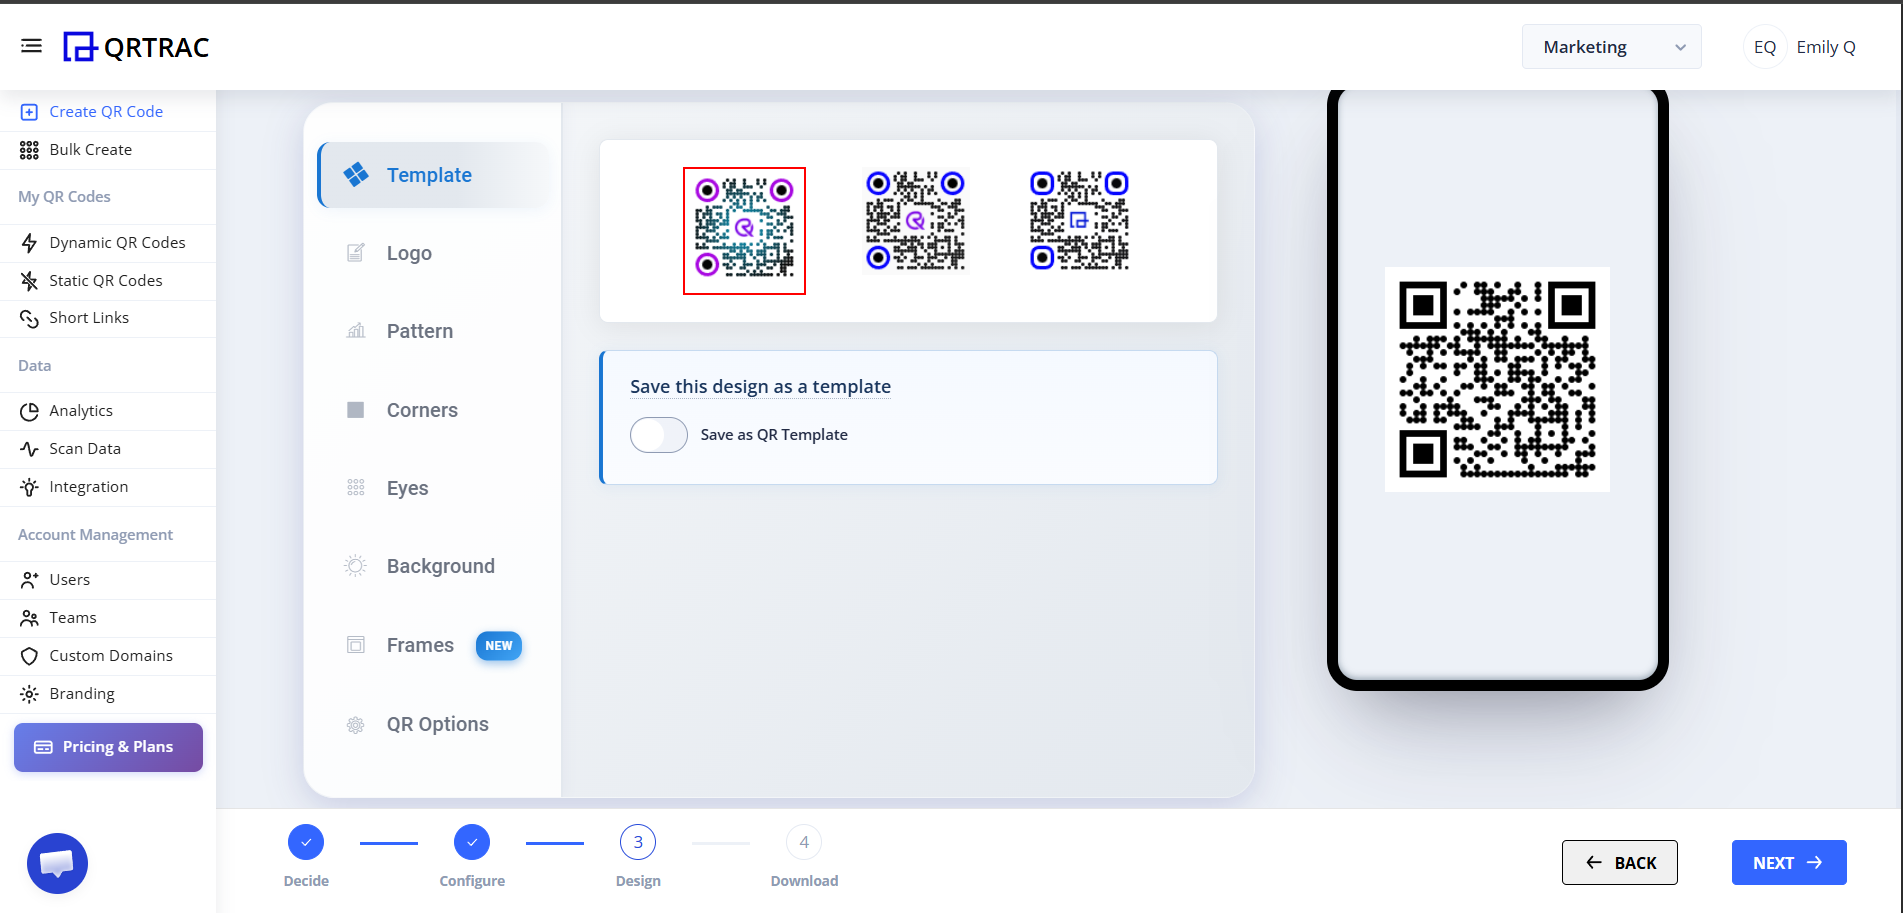
Task: Click the Scan Data pulse icon
Action: (29, 449)
